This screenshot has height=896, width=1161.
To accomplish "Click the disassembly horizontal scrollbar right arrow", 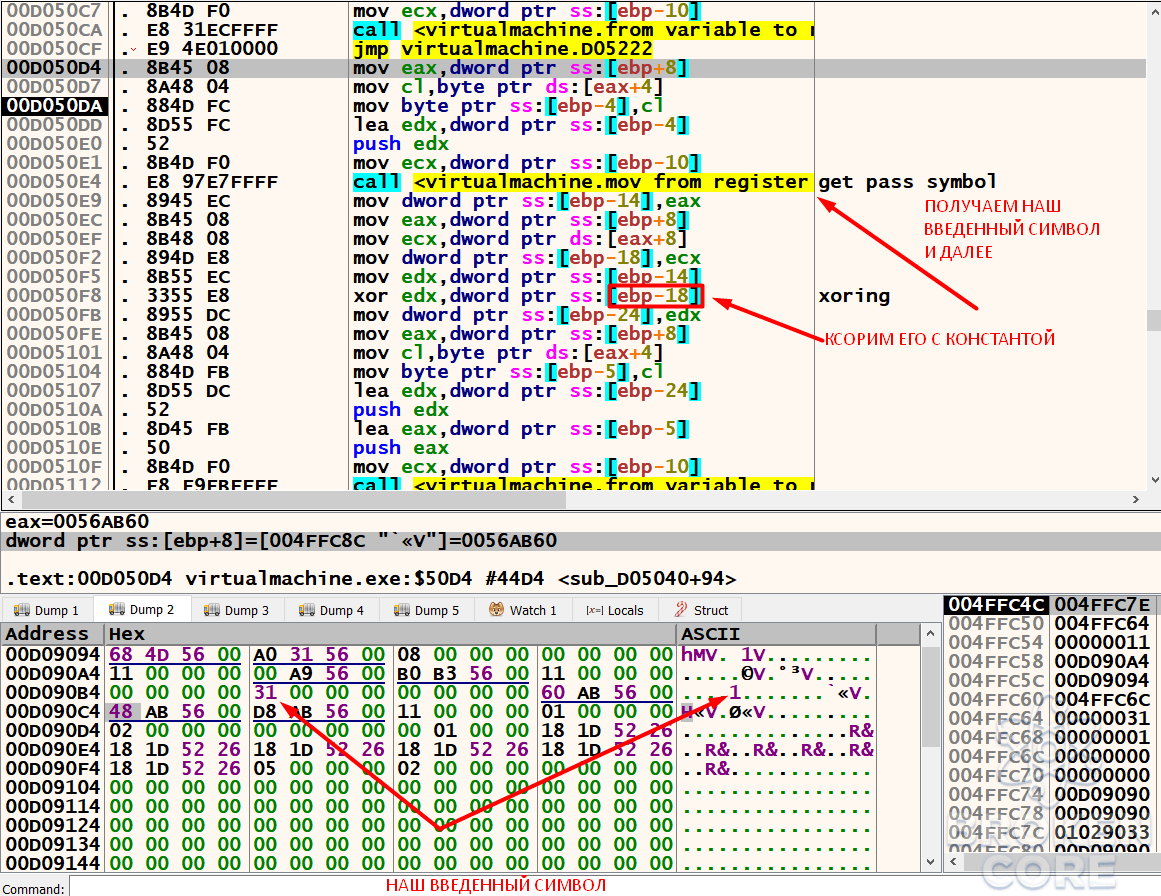I will tap(1136, 500).
